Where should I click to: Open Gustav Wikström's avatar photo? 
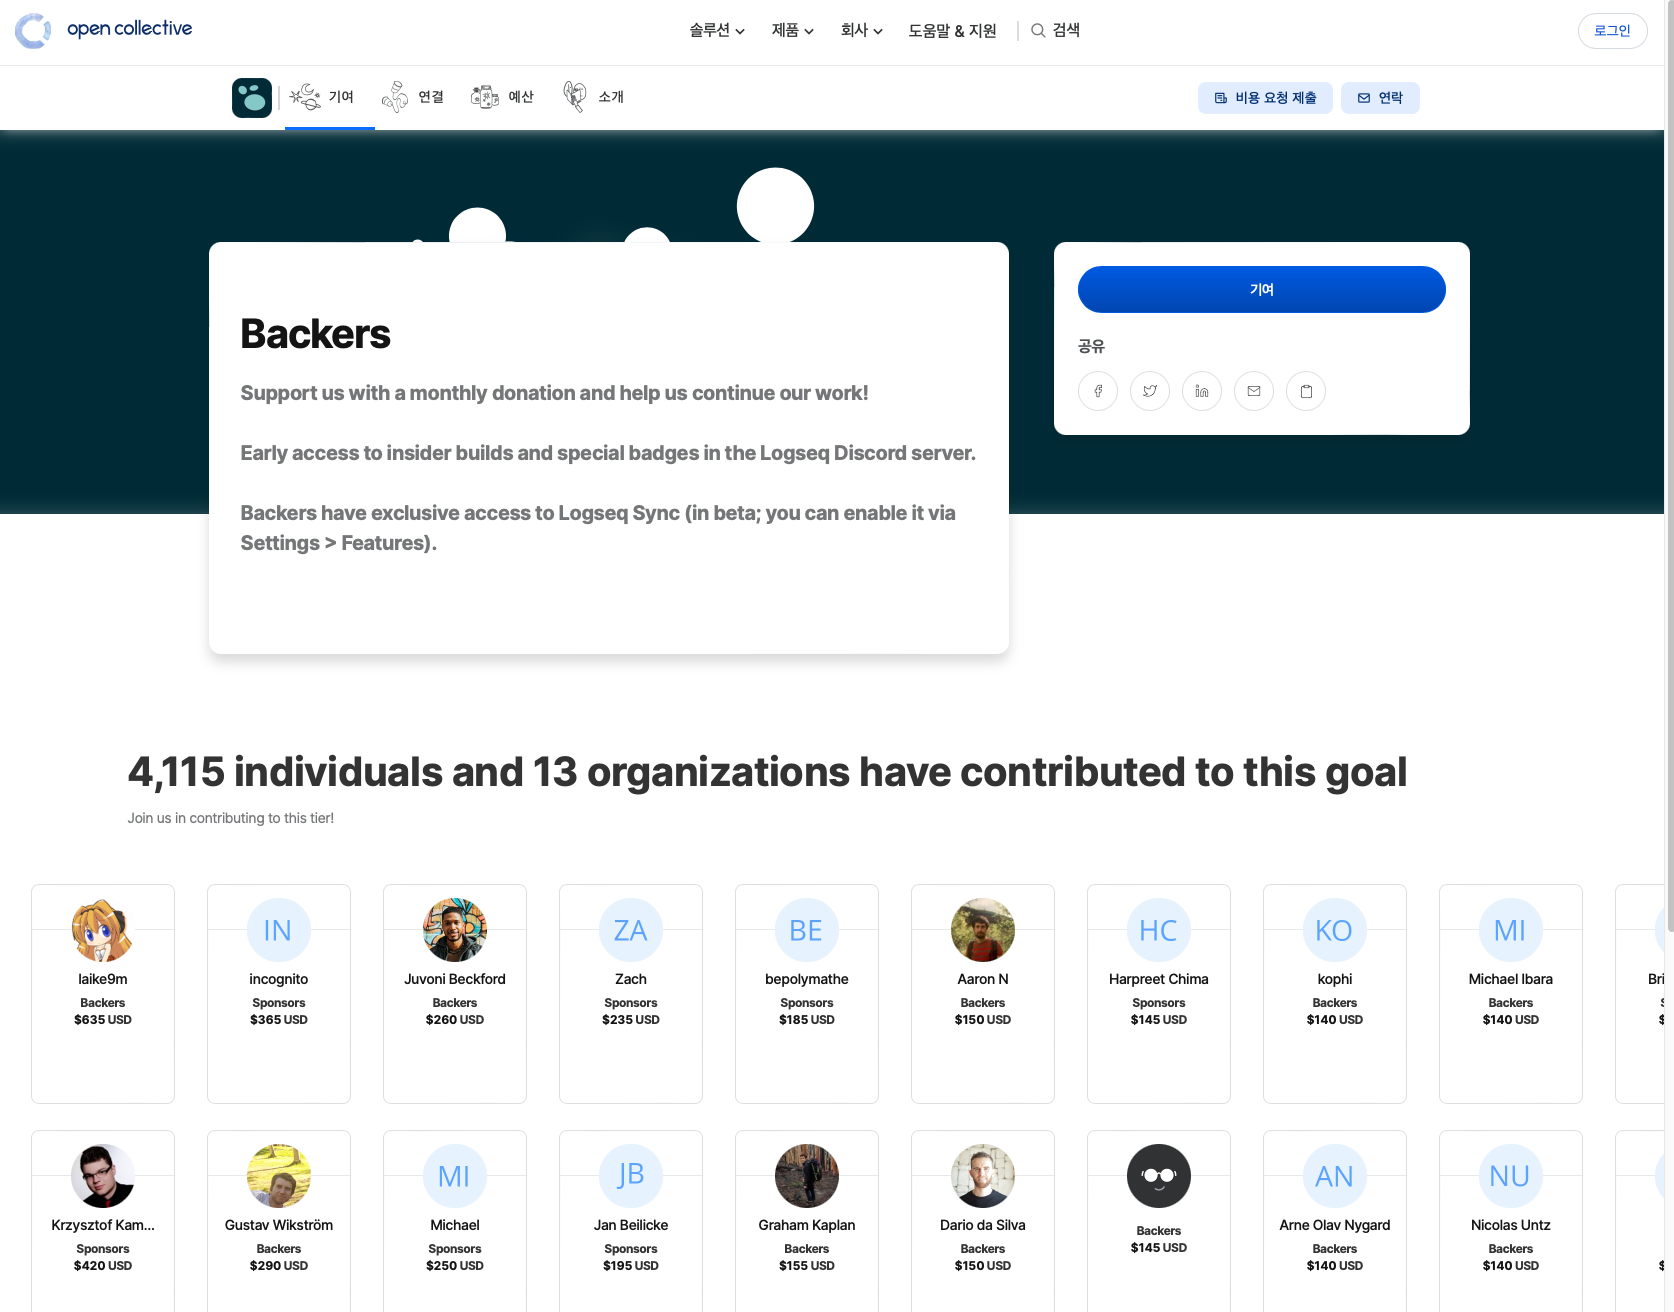tap(279, 1176)
